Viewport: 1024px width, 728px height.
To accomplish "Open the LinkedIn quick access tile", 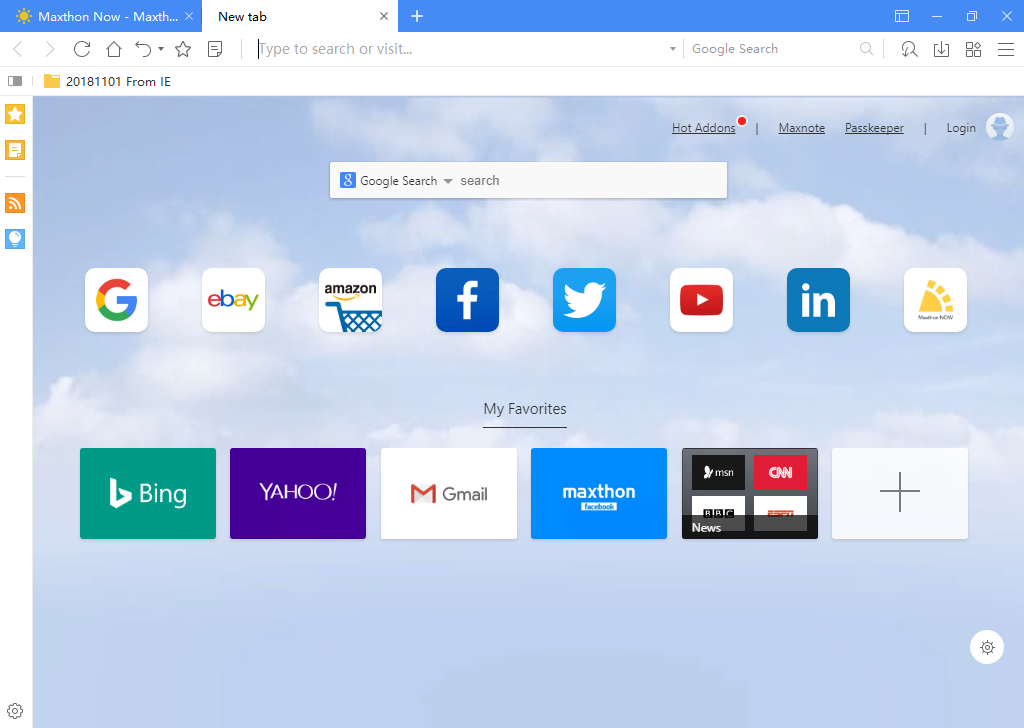I will pos(818,300).
